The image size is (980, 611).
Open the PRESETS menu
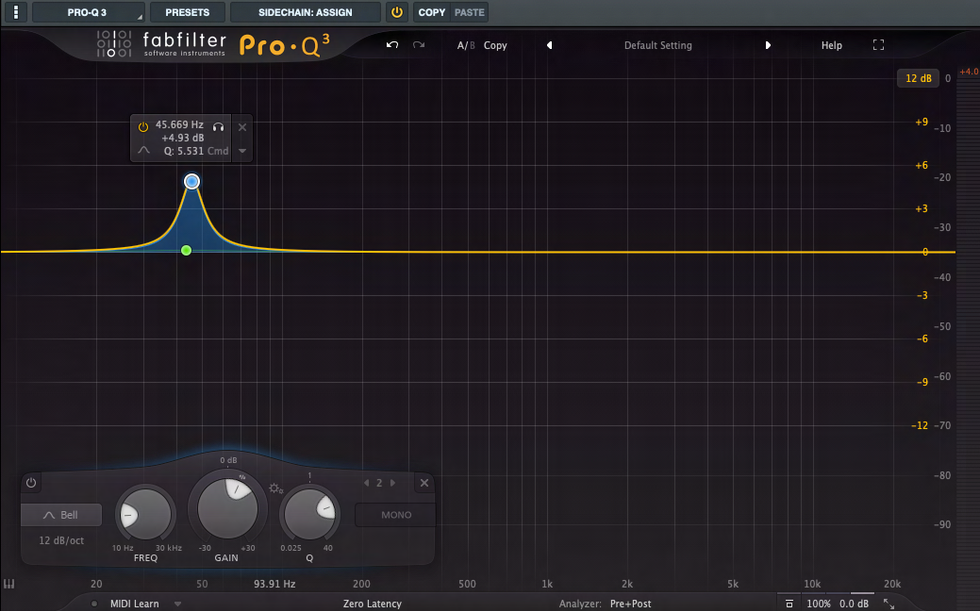point(188,12)
